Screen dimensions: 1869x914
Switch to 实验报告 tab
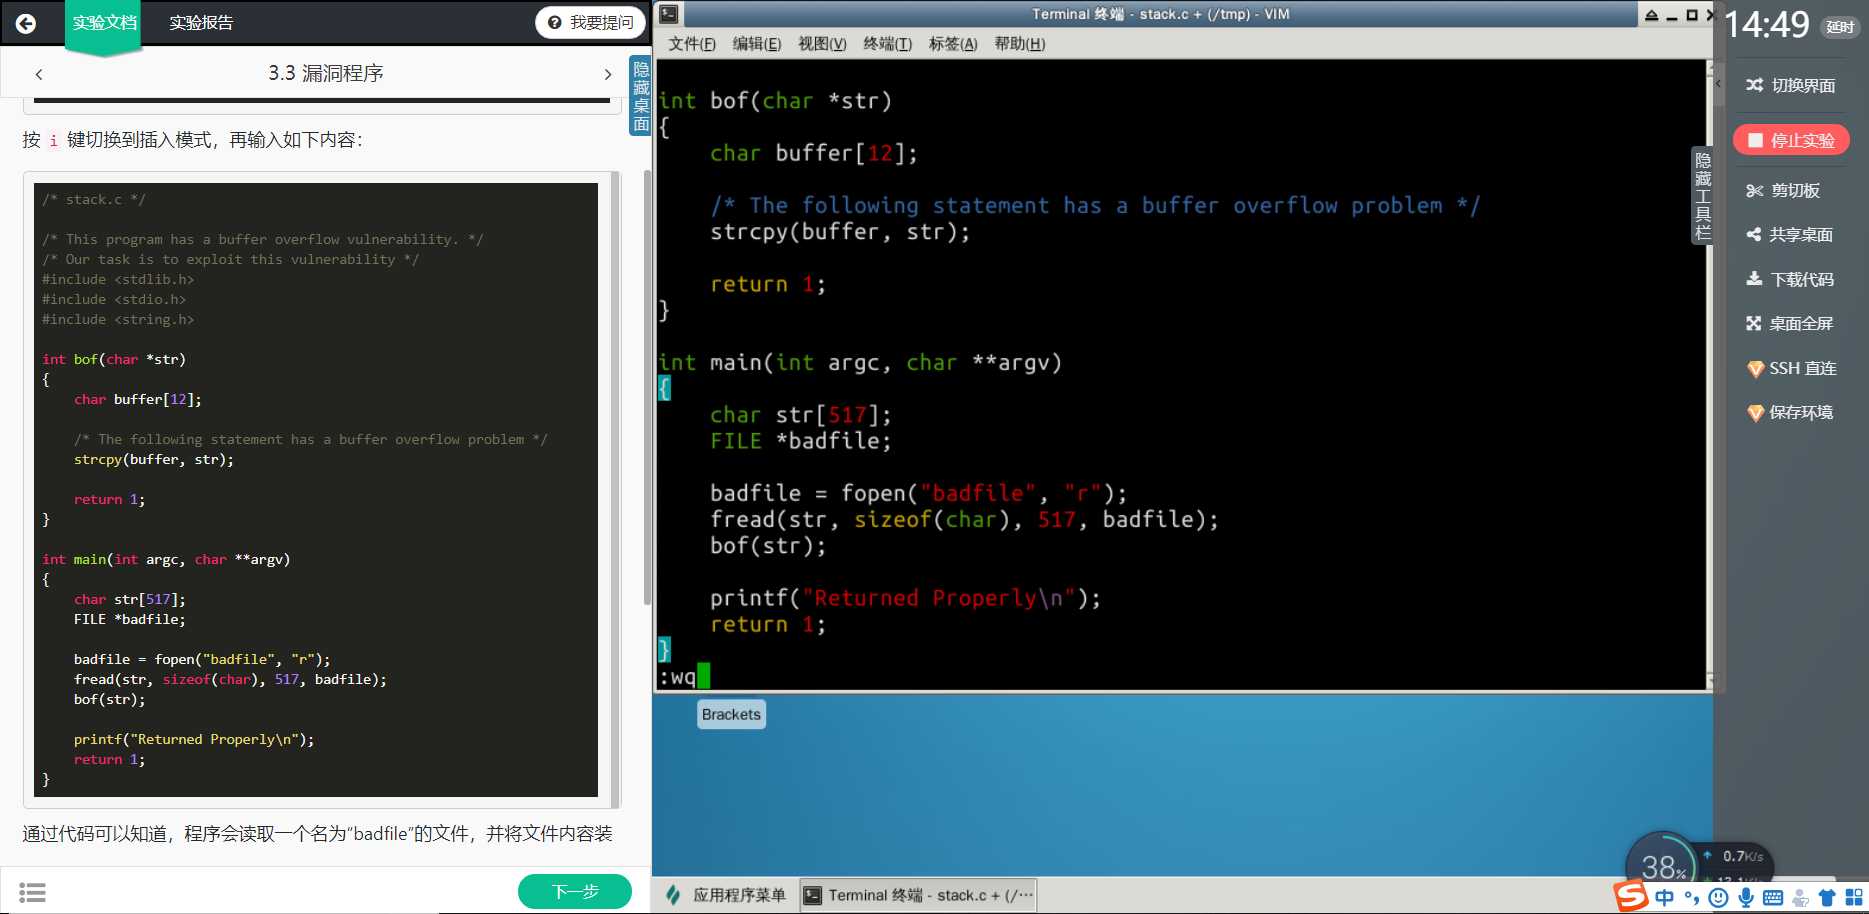(x=201, y=23)
